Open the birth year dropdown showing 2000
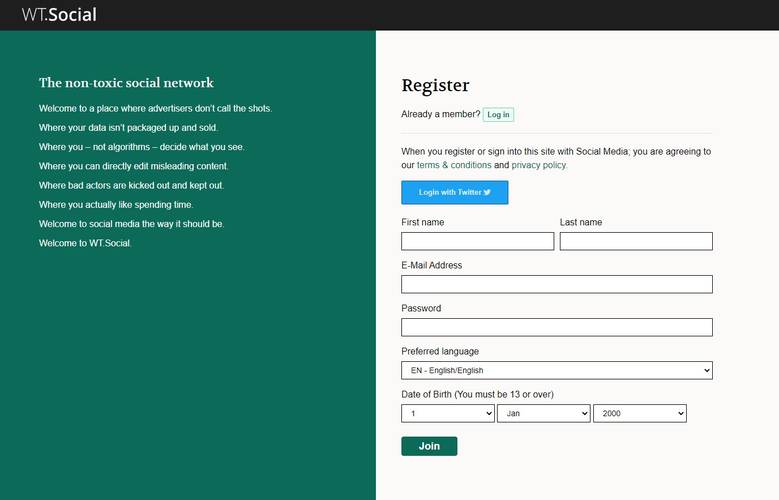This screenshot has height=500, width=779. [640, 414]
